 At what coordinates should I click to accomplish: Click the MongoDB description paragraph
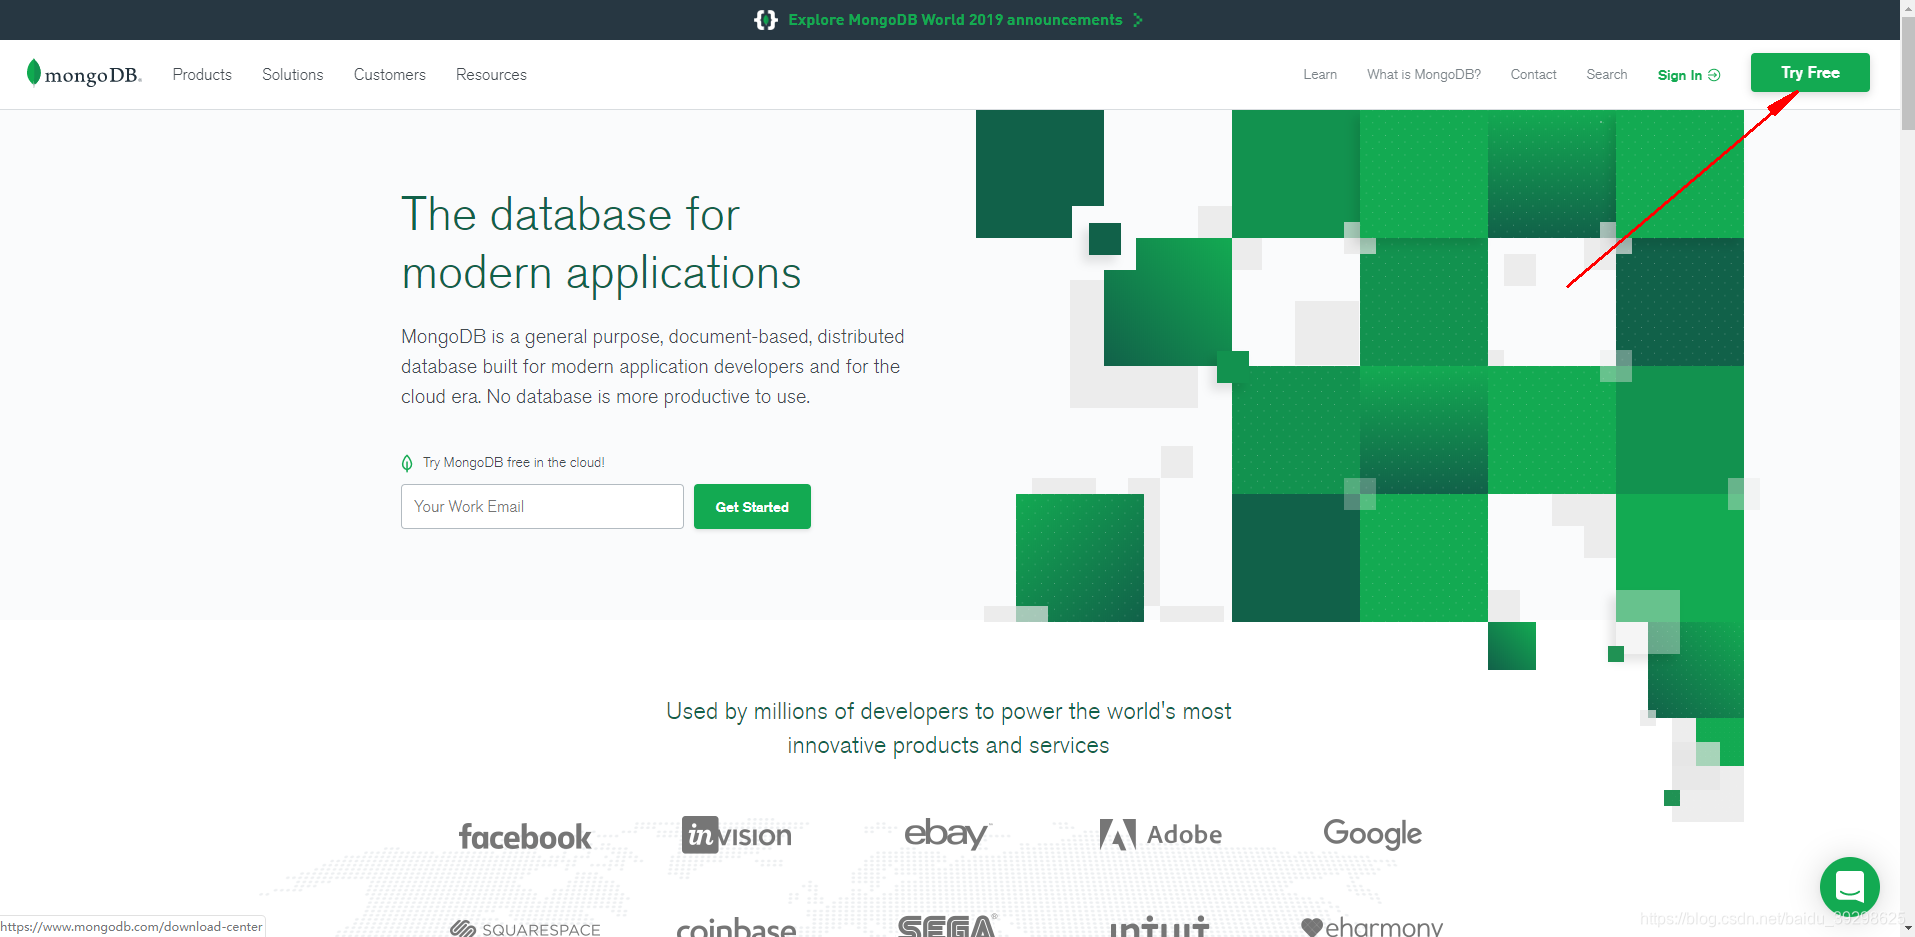(652, 367)
